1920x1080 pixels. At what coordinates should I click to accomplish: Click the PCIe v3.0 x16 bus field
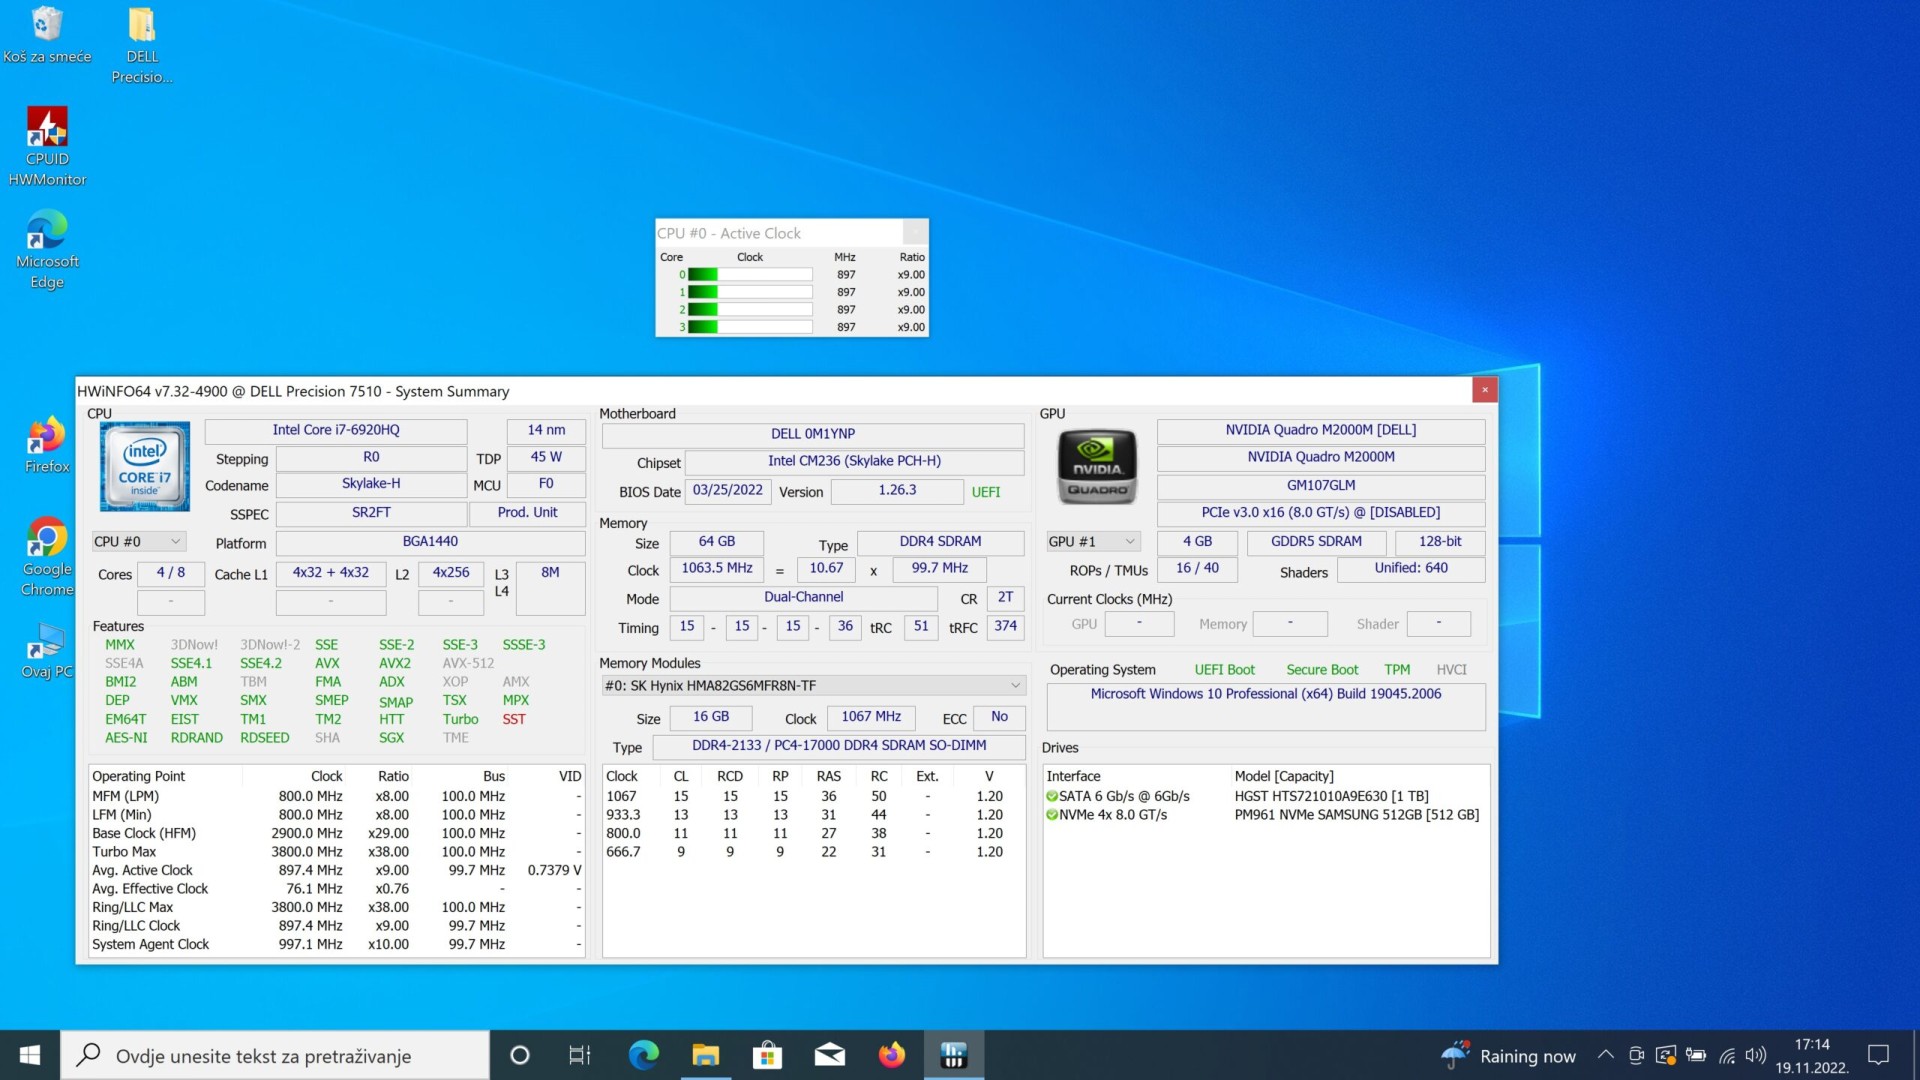(x=1320, y=512)
